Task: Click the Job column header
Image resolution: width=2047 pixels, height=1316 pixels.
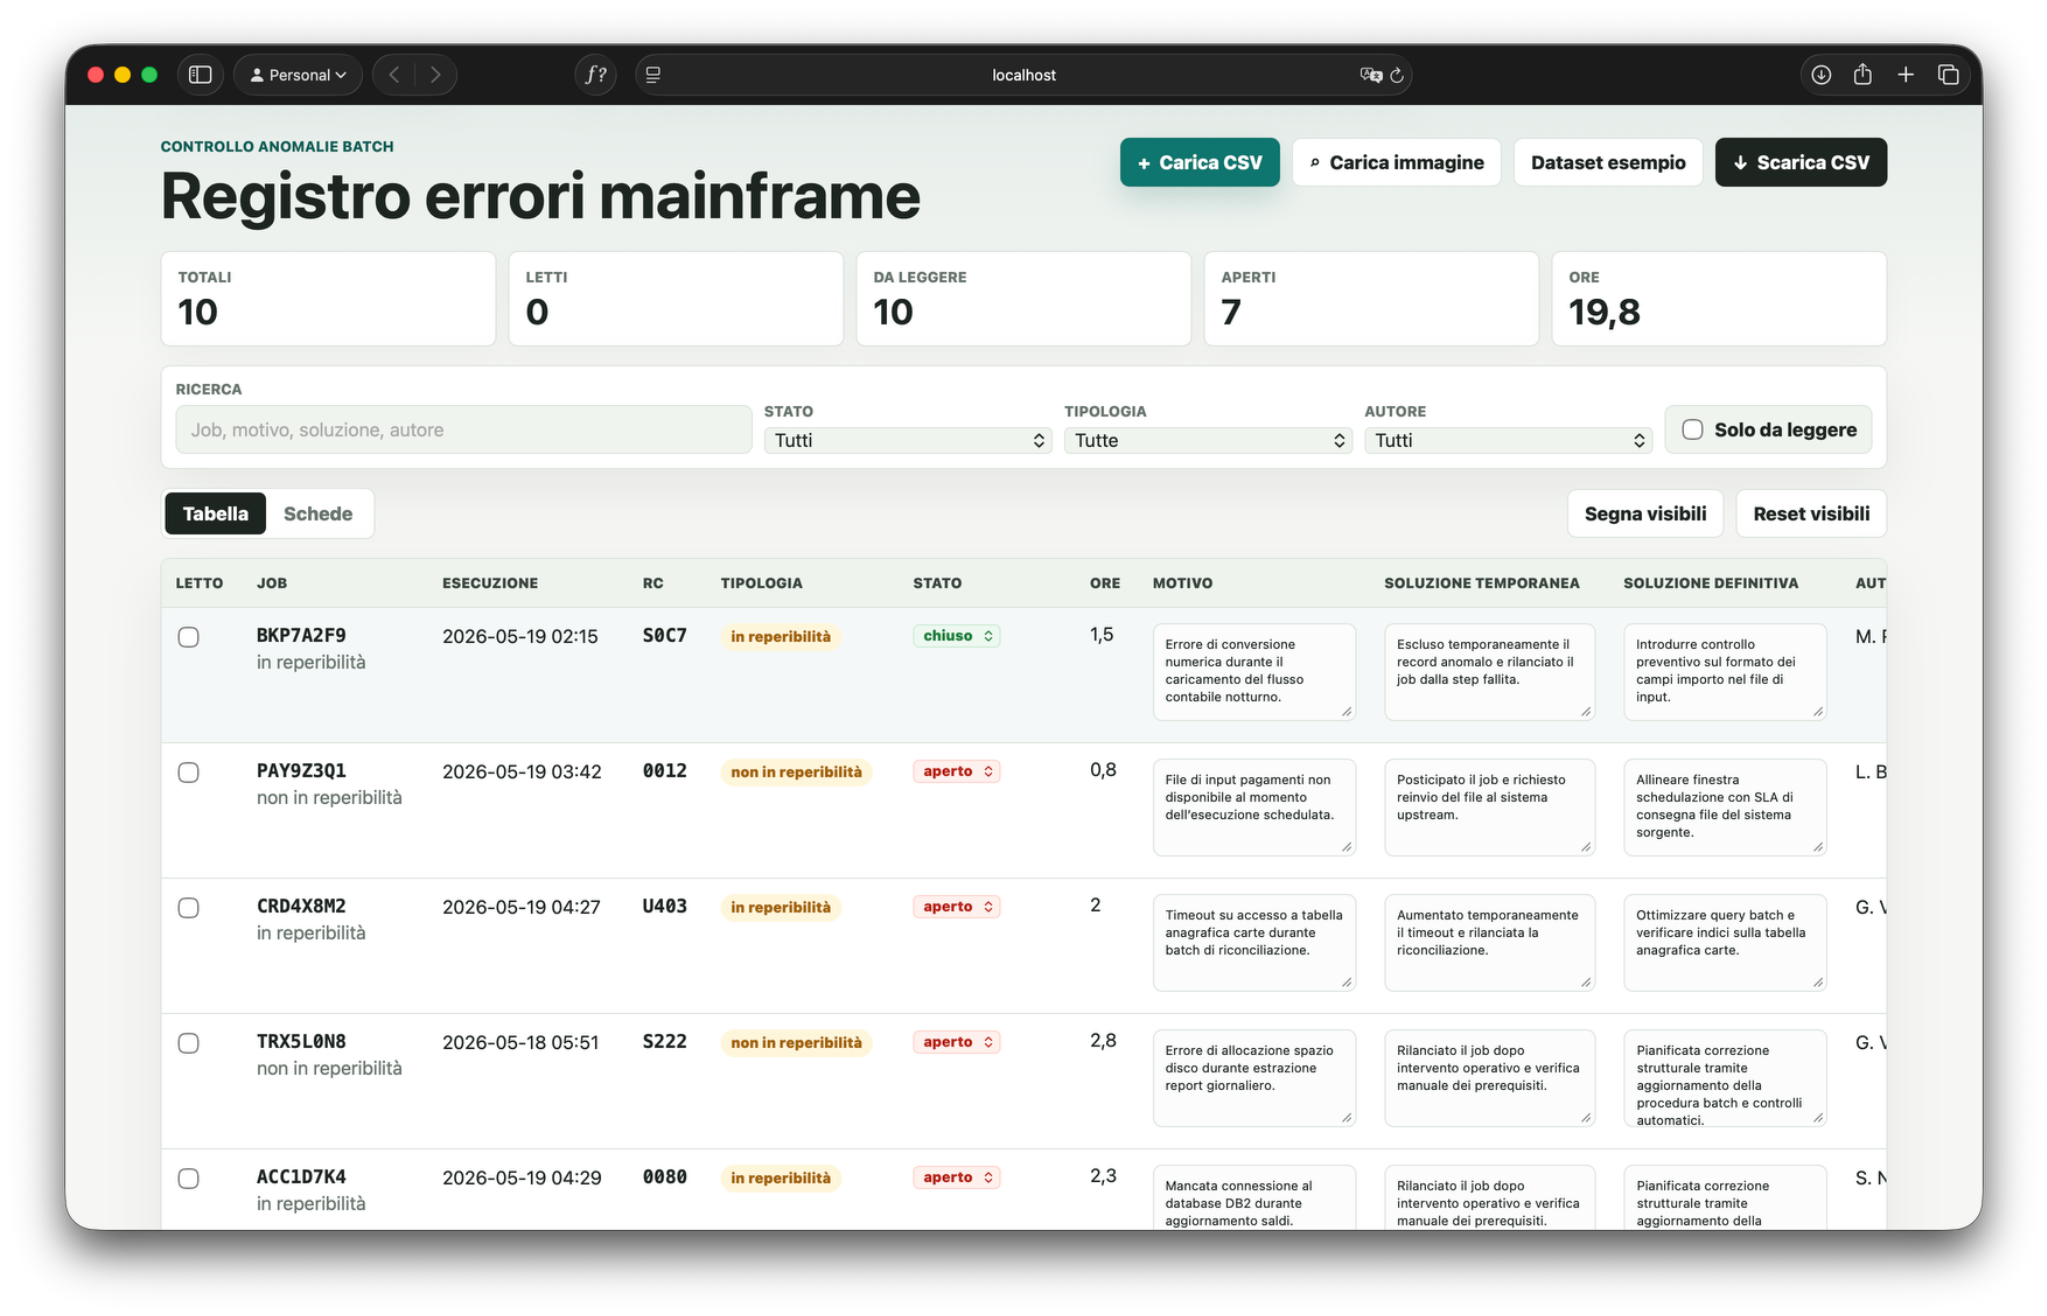Action: (x=271, y=583)
